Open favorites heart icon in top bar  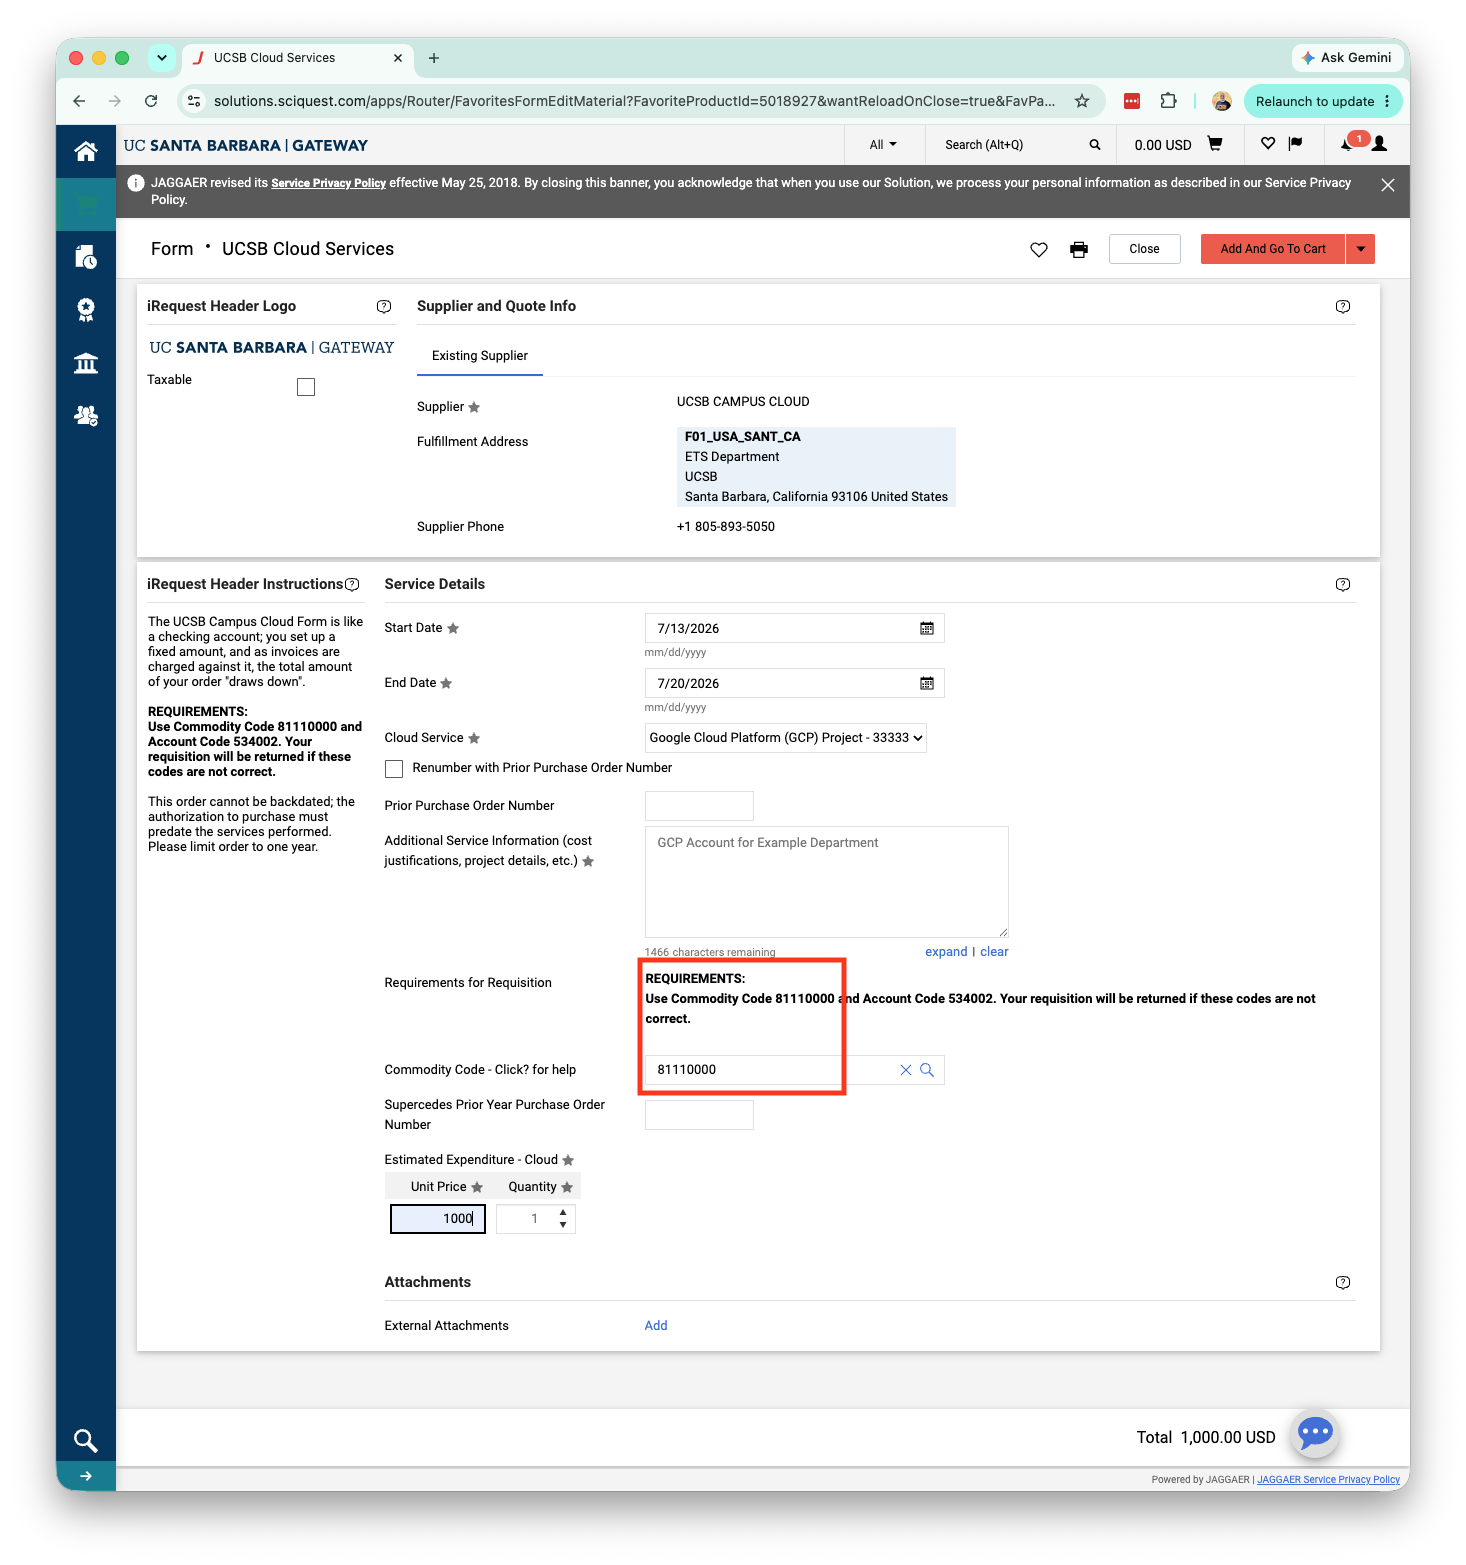[1268, 144]
